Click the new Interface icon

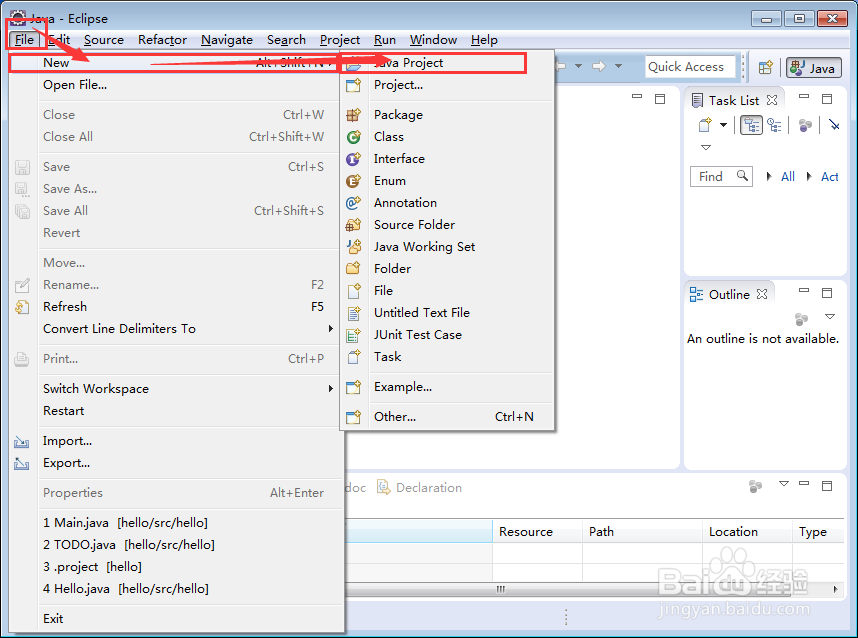353,159
